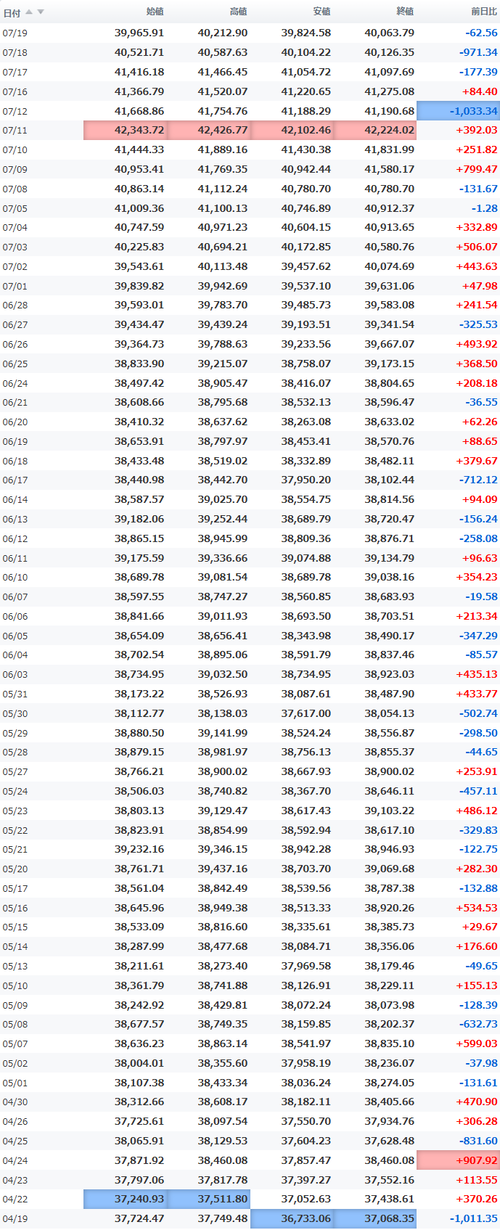Select the 07/11 date cell

[15, 130]
